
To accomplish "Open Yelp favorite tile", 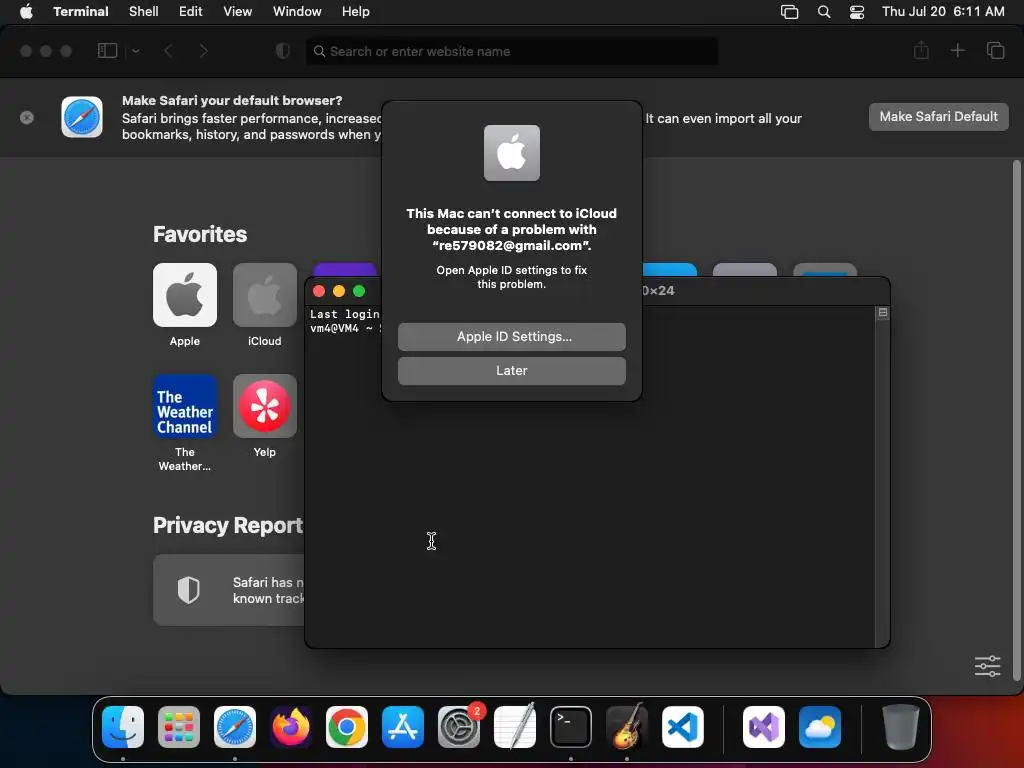I will tap(264, 406).
